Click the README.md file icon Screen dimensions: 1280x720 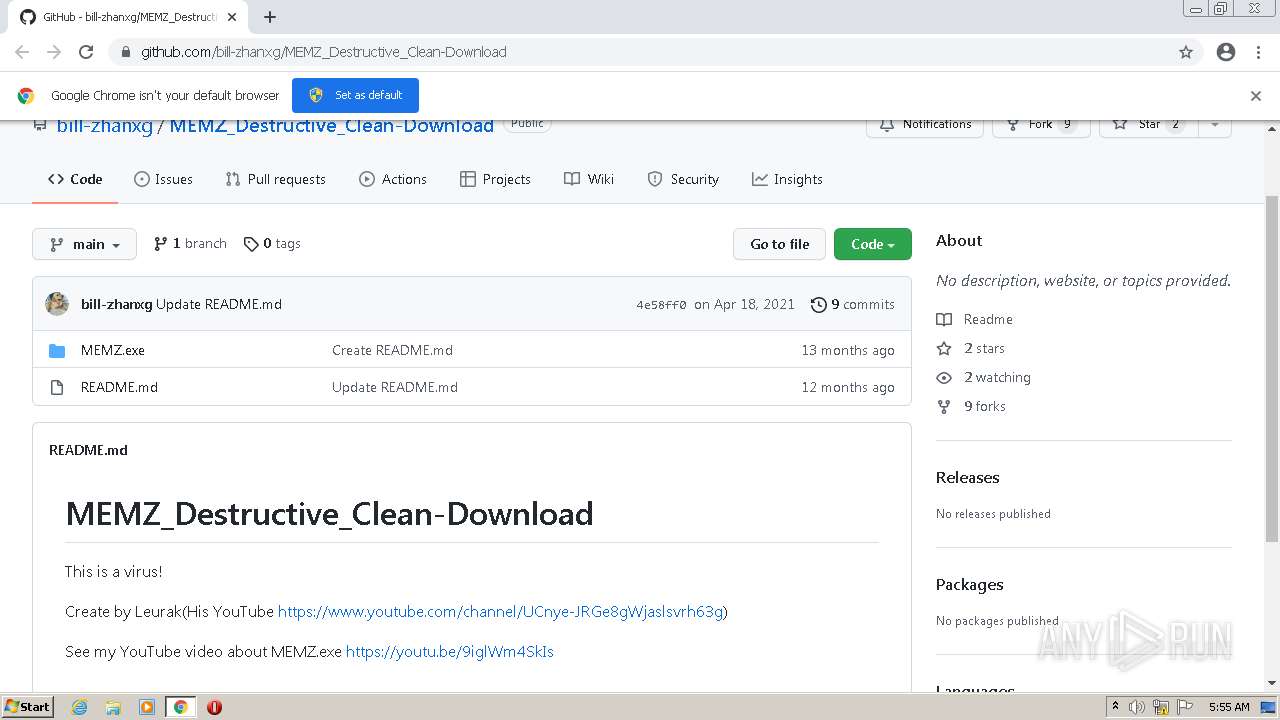click(x=57, y=387)
